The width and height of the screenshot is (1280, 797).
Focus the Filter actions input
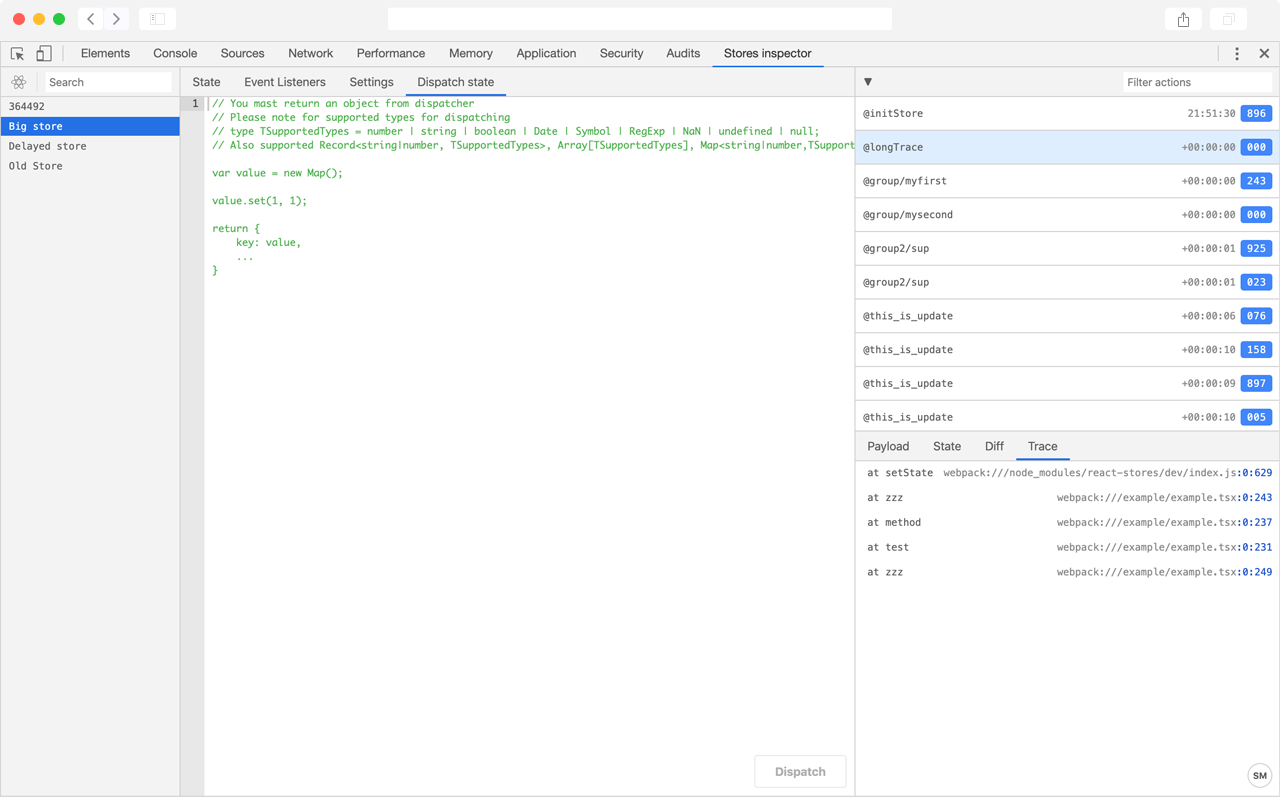[x=1197, y=82]
